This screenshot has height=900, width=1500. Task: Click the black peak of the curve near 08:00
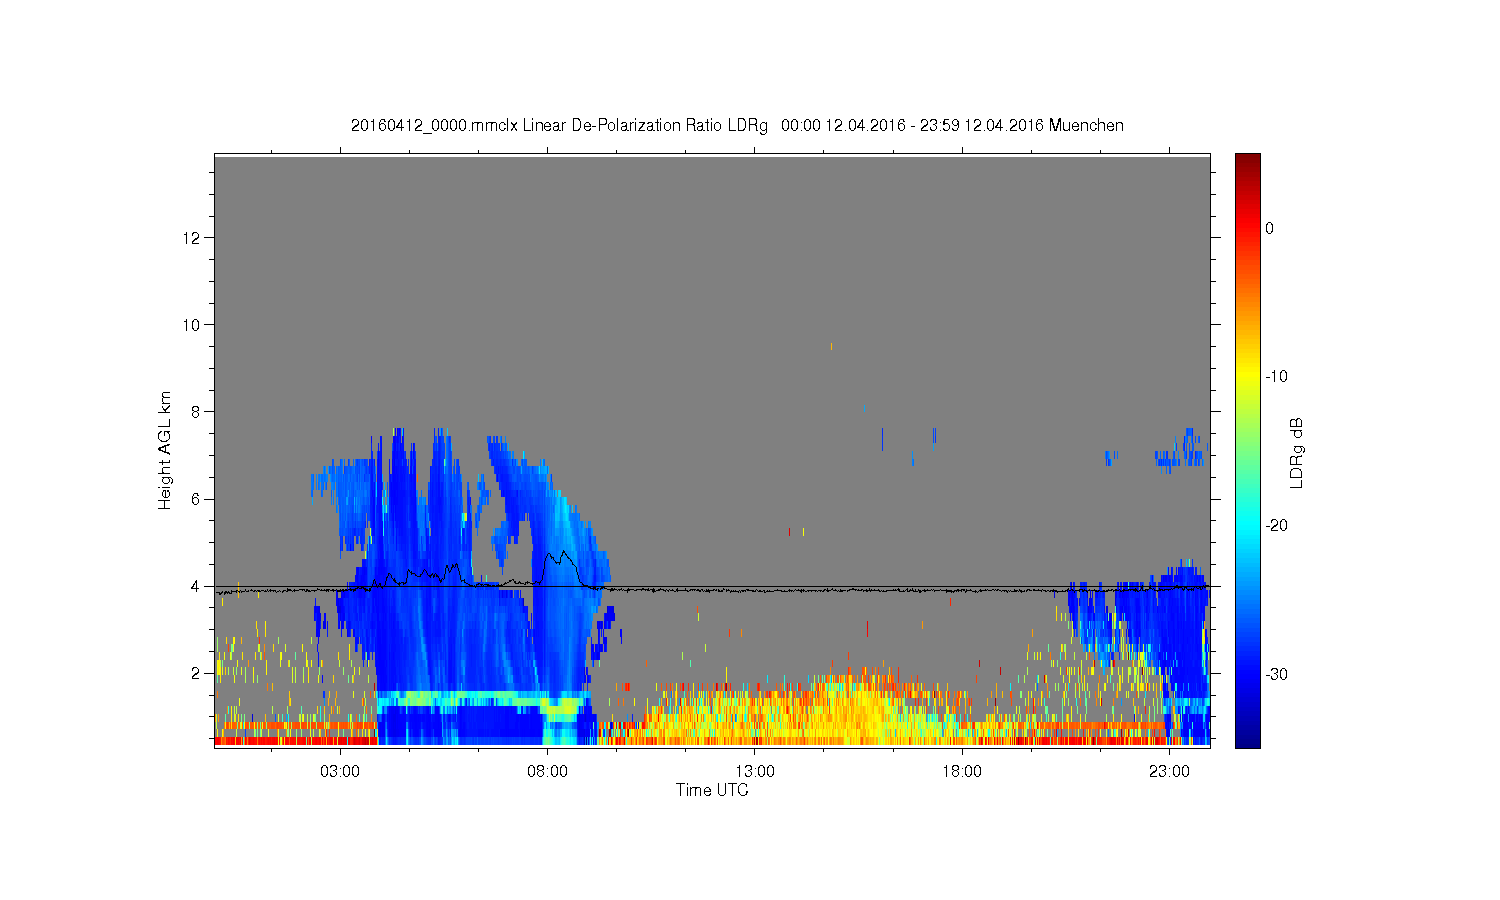pos(564,552)
